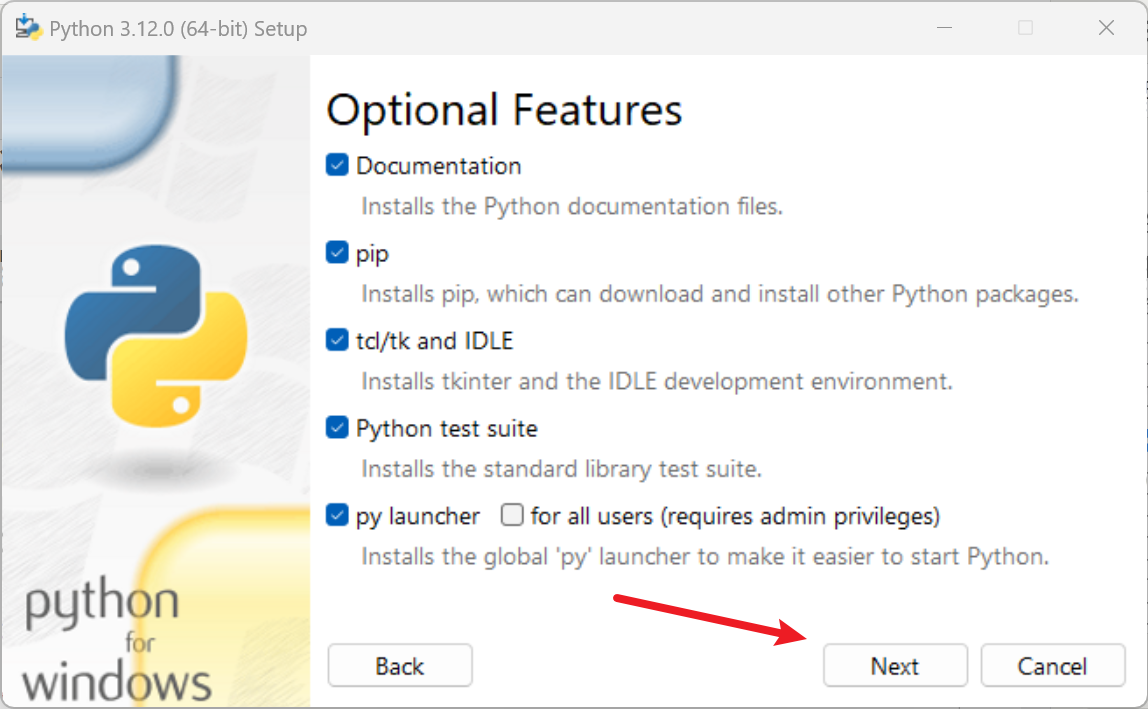Minimize the Python Setup window

[x=944, y=28]
